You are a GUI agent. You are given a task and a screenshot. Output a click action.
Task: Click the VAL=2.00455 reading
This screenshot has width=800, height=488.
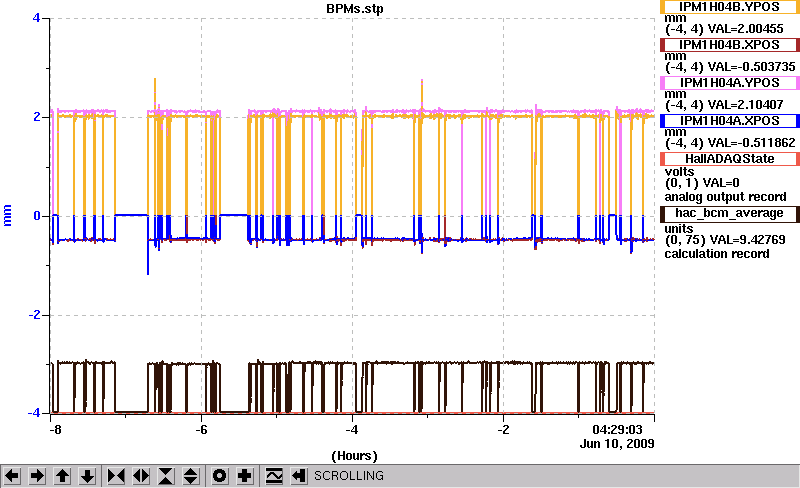(745, 29)
